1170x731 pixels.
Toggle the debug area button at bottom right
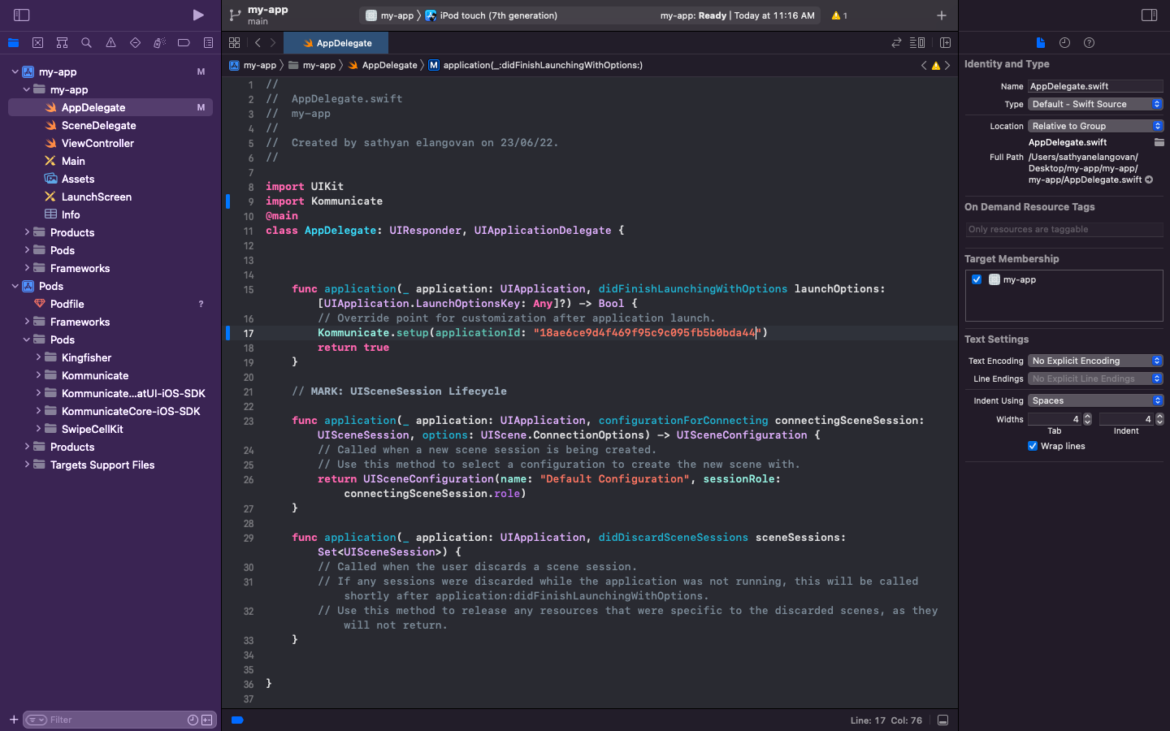tap(943, 720)
